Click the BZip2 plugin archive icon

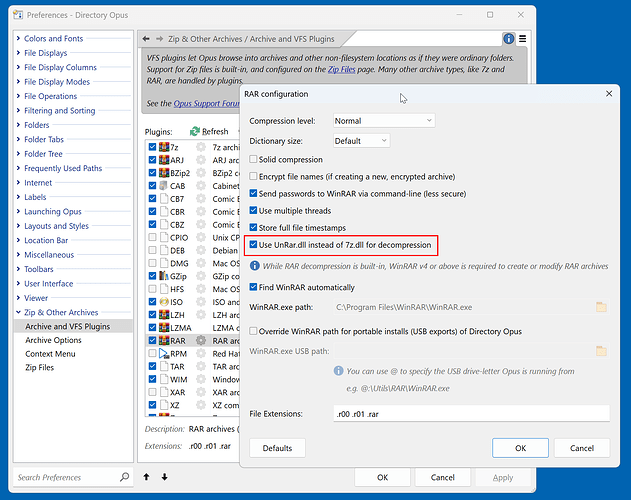click(164, 173)
